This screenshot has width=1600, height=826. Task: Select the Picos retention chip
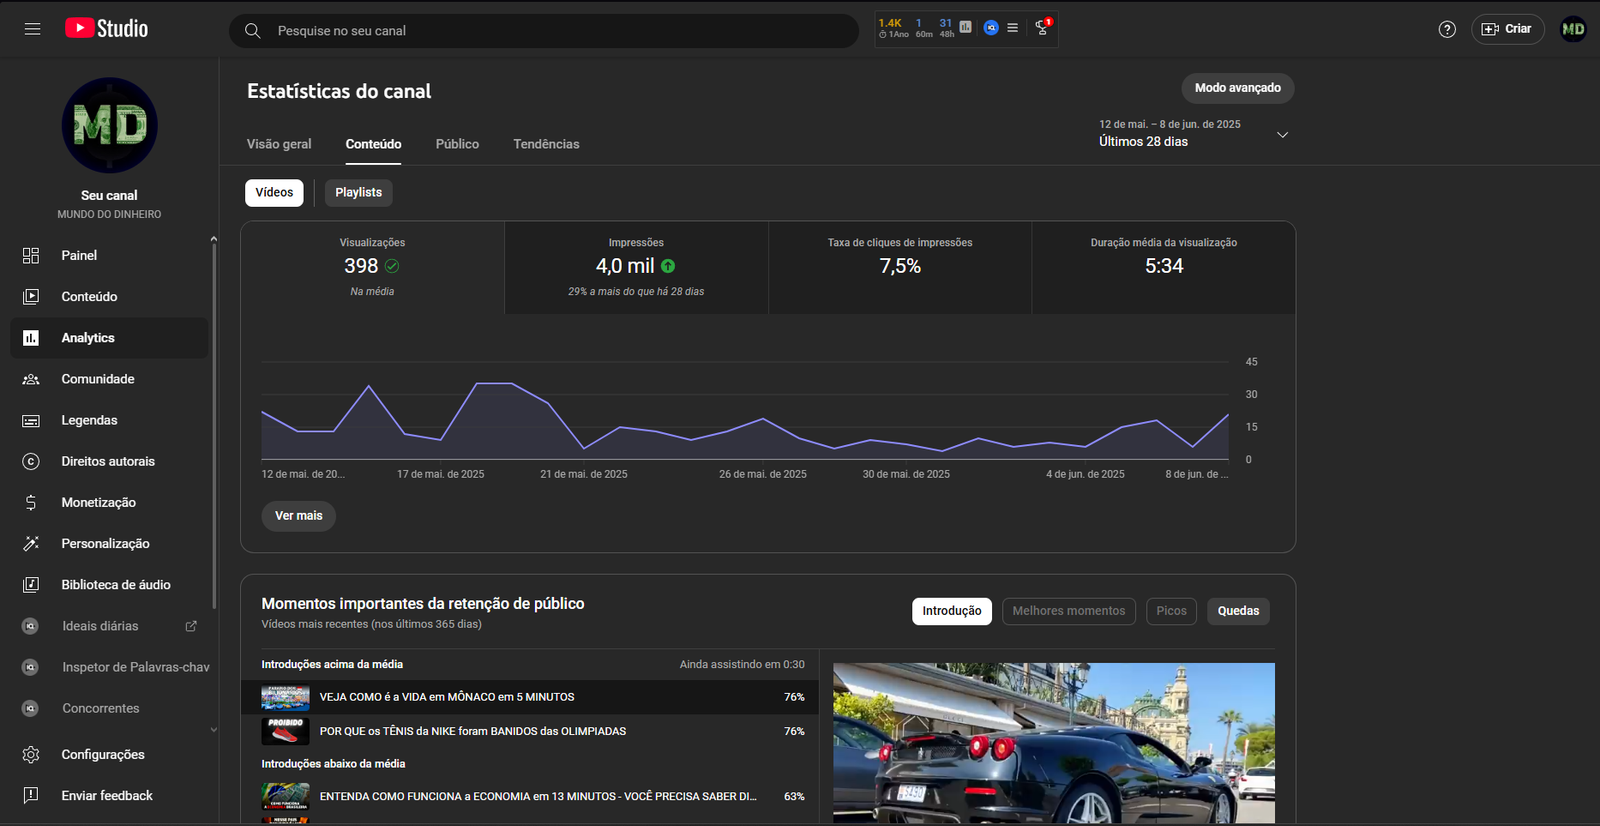(1171, 611)
